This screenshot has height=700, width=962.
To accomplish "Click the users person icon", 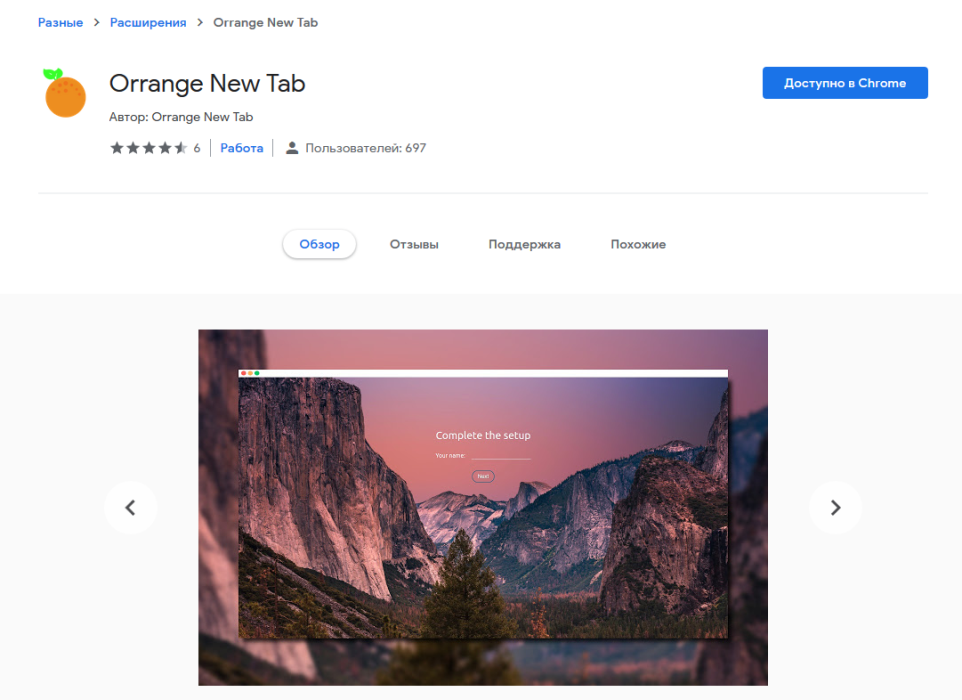I will pos(292,148).
